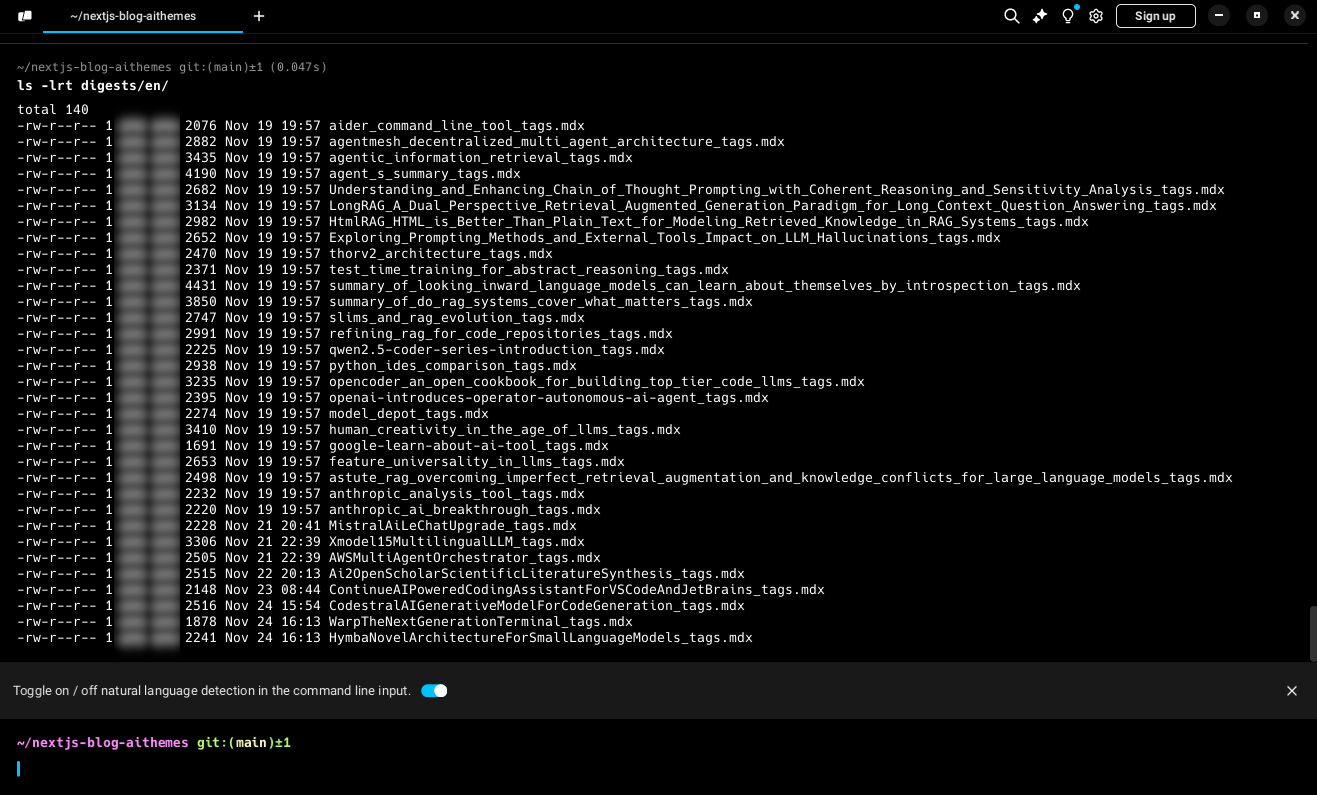Select refining_rag_for_code_repositories_tags.mdx
This screenshot has width=1317, height=795.
(501, 334)
